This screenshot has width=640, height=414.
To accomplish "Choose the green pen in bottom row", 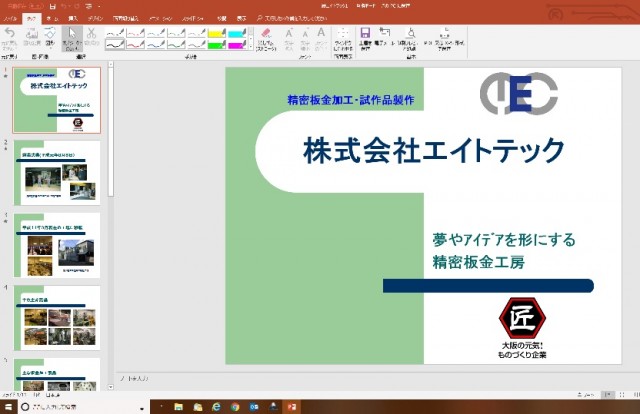I will point(176,45).
